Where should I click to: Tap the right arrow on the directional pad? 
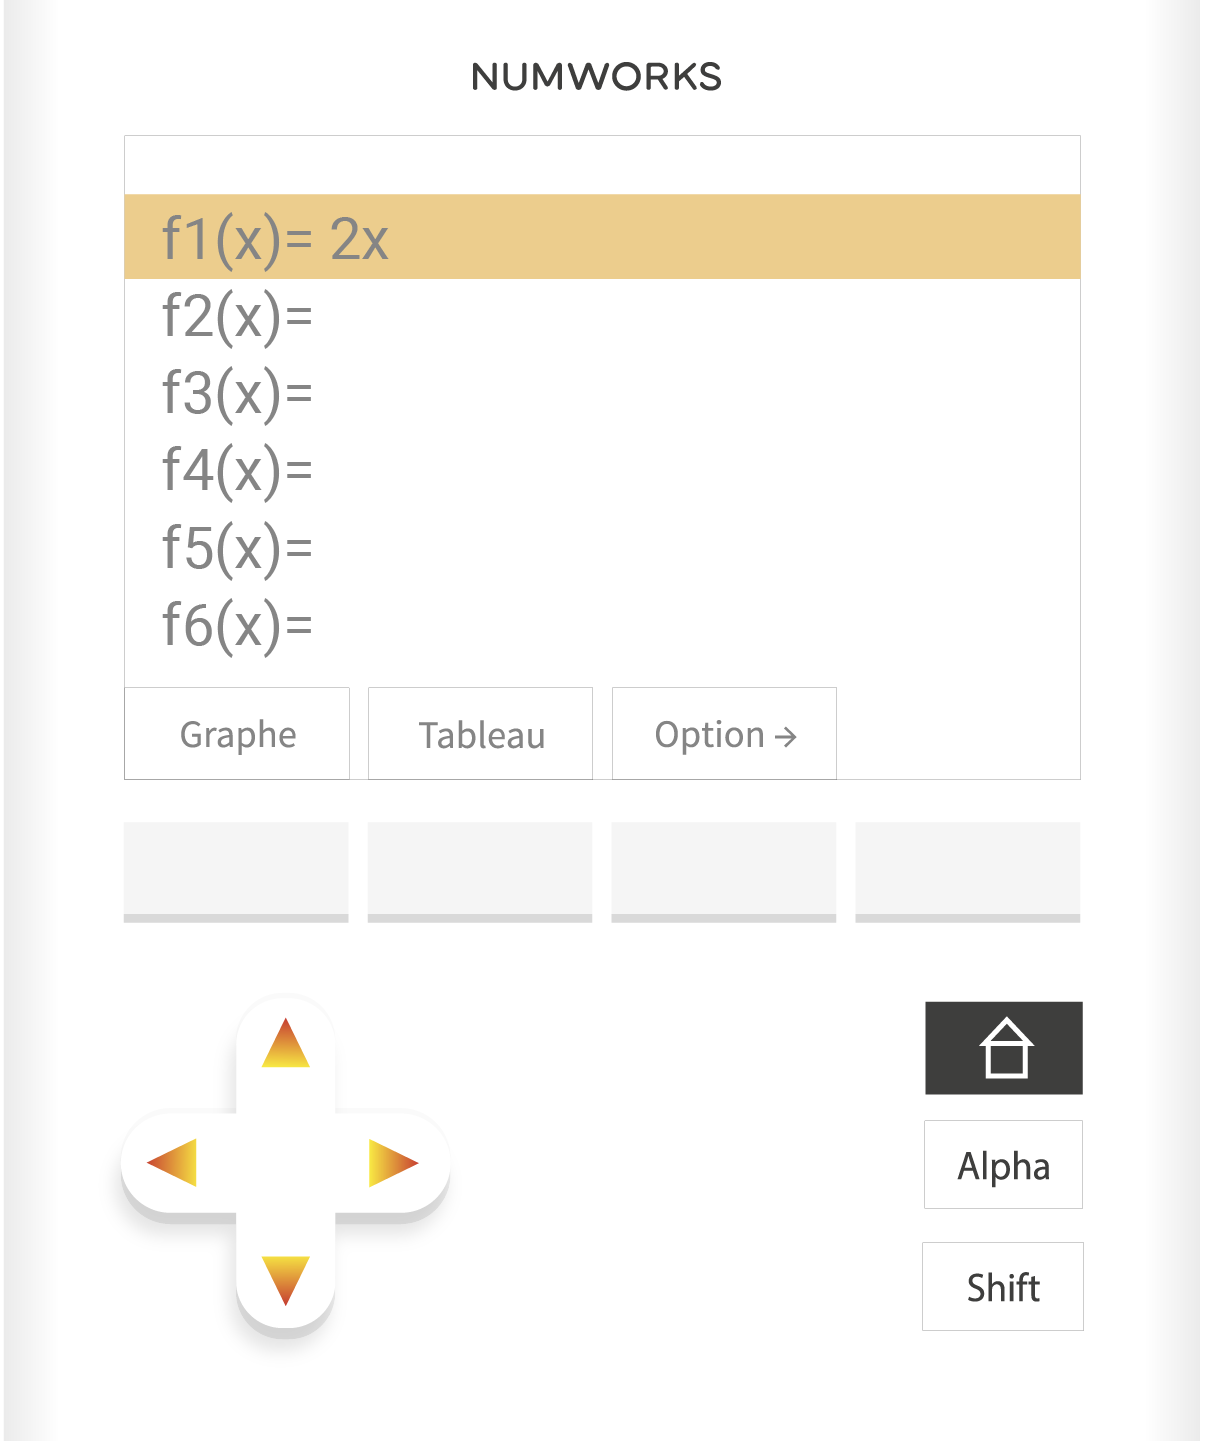click(393, 1162)
